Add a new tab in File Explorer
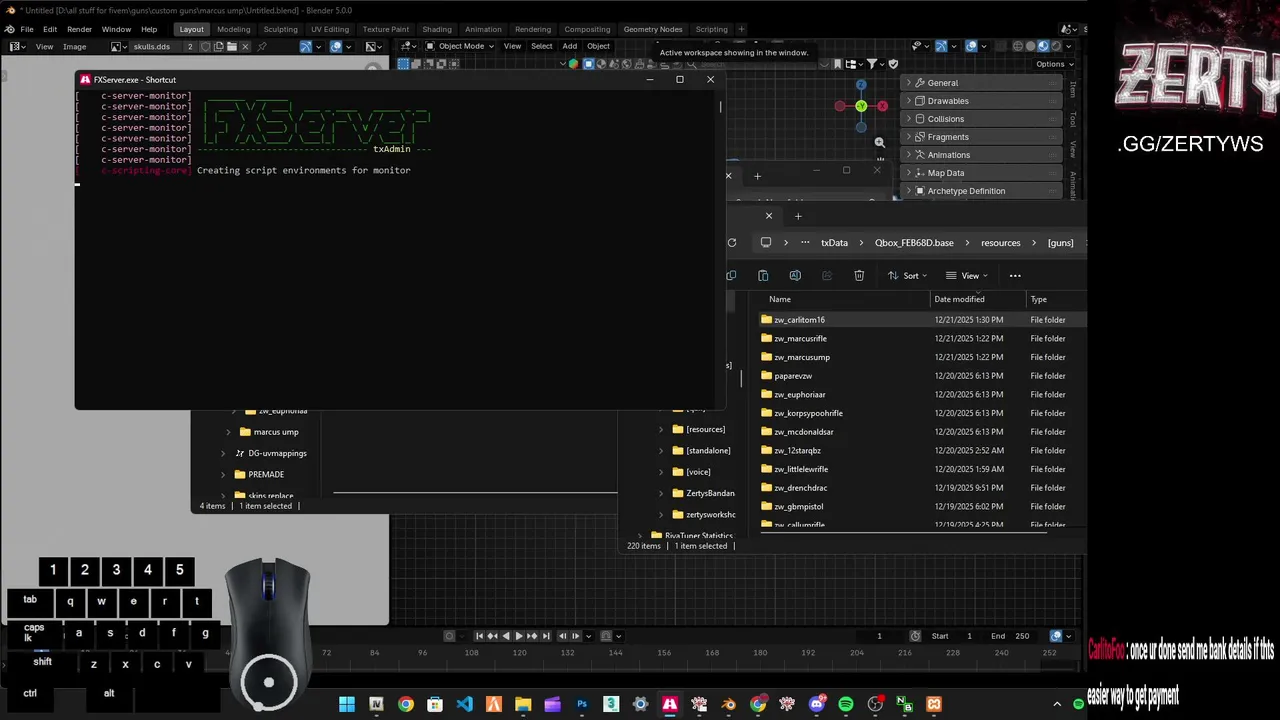 [798, 216]
